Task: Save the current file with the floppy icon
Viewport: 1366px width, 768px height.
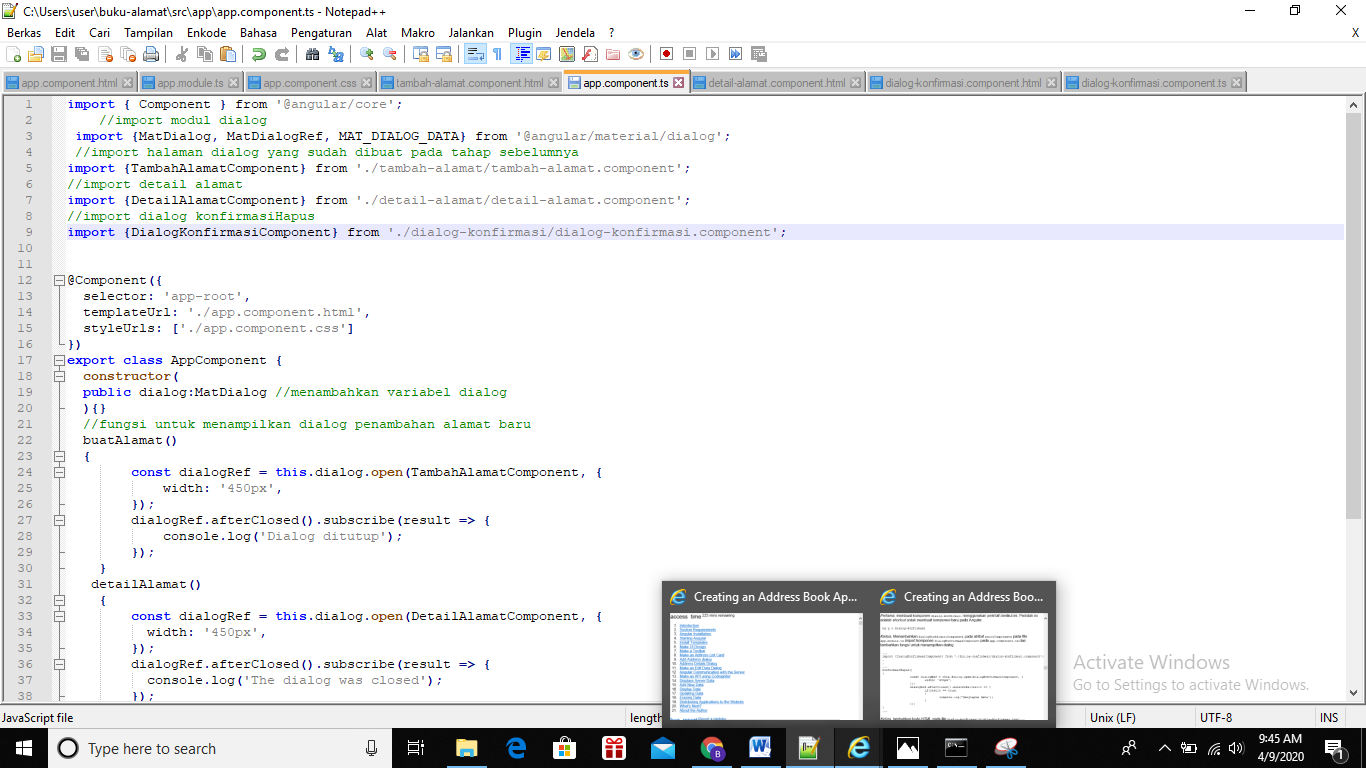Action: point(59,54)
